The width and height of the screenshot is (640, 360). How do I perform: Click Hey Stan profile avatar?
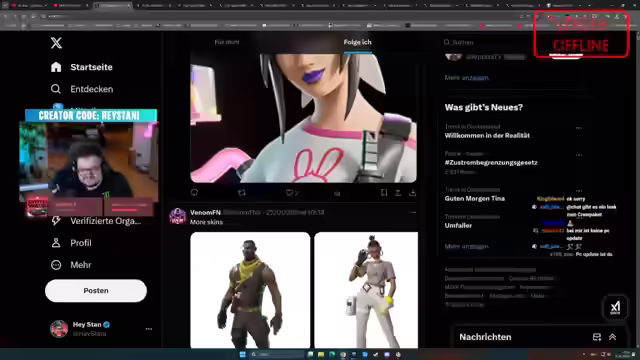point(59,329)
